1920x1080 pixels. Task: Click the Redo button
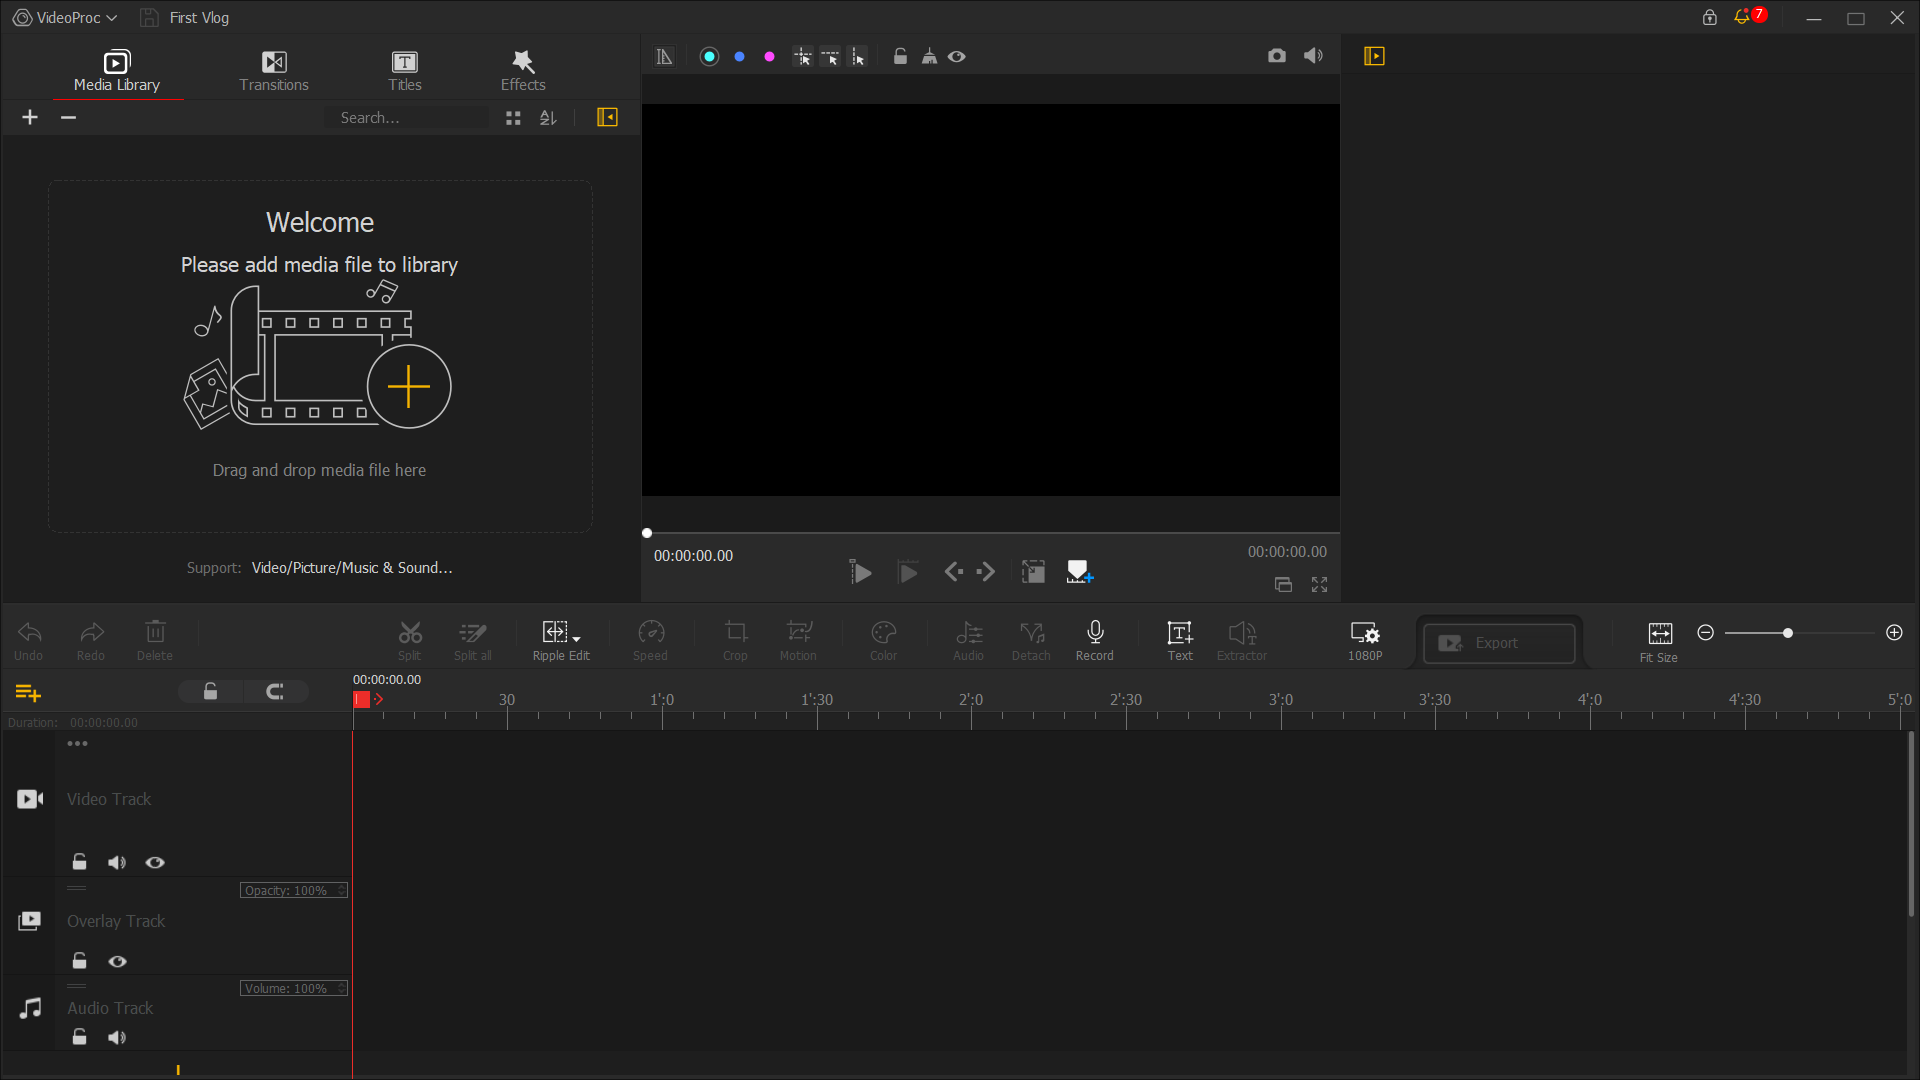tap(91, 641)
